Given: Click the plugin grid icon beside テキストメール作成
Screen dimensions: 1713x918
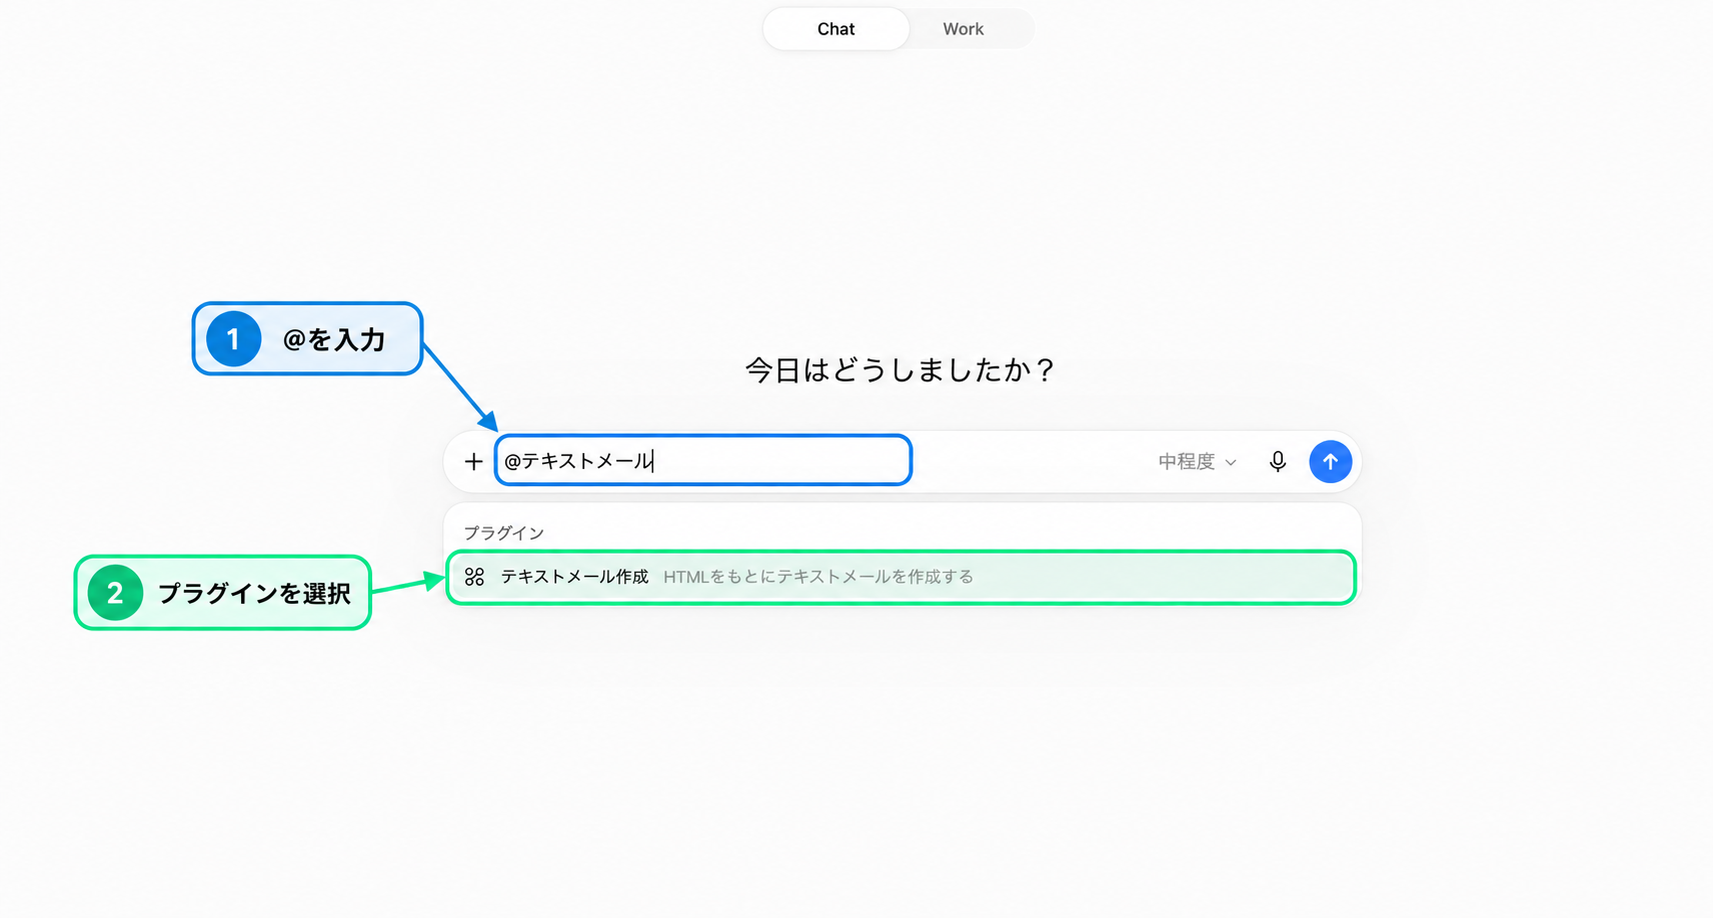Looking at the screenshot, I should tap(475, 577).
